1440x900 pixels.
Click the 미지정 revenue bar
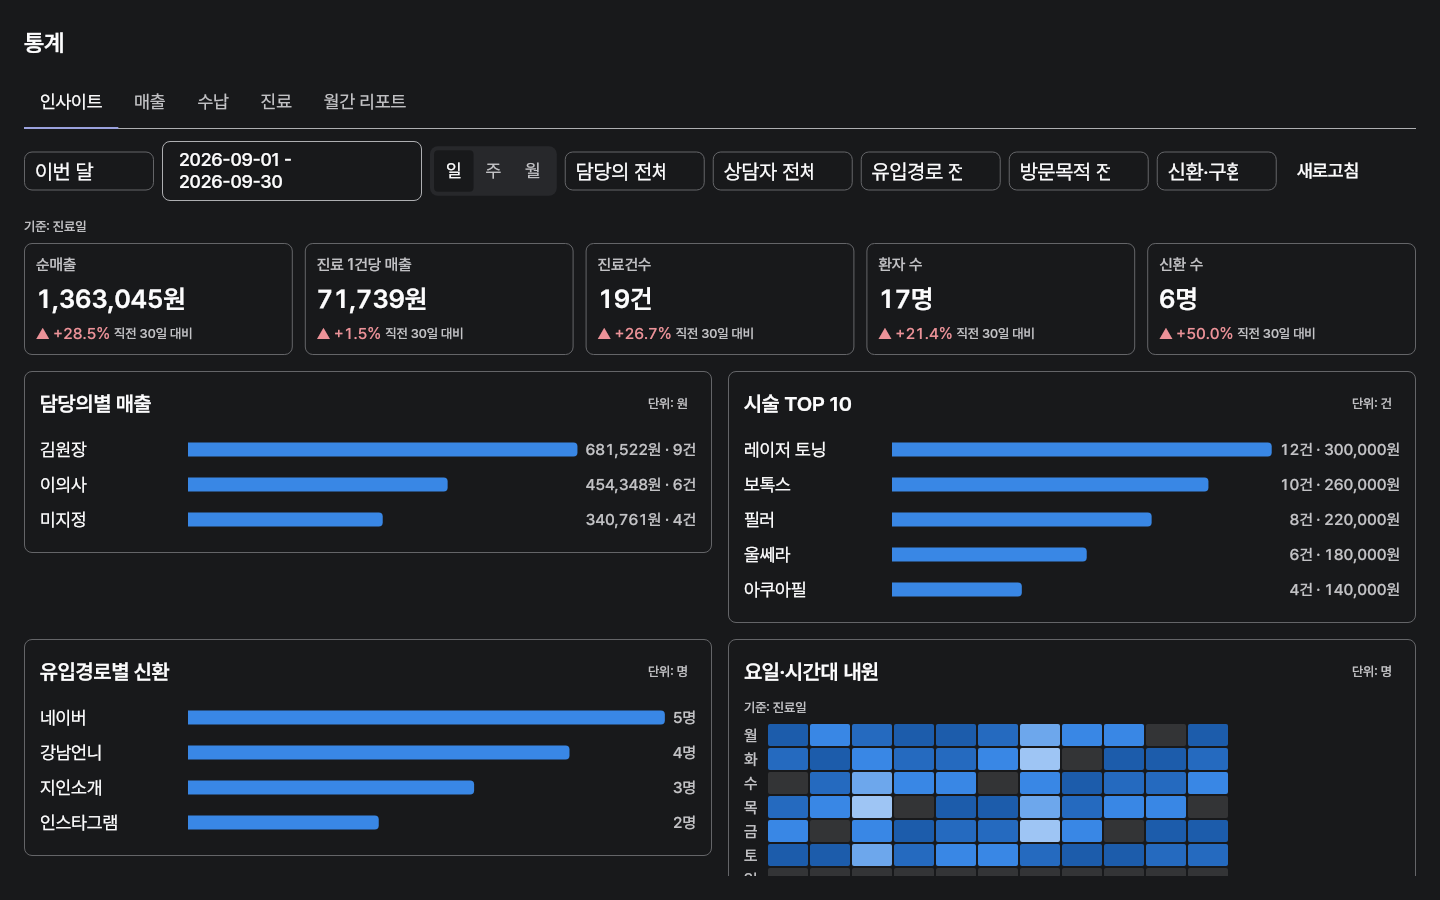click(286, 520)
